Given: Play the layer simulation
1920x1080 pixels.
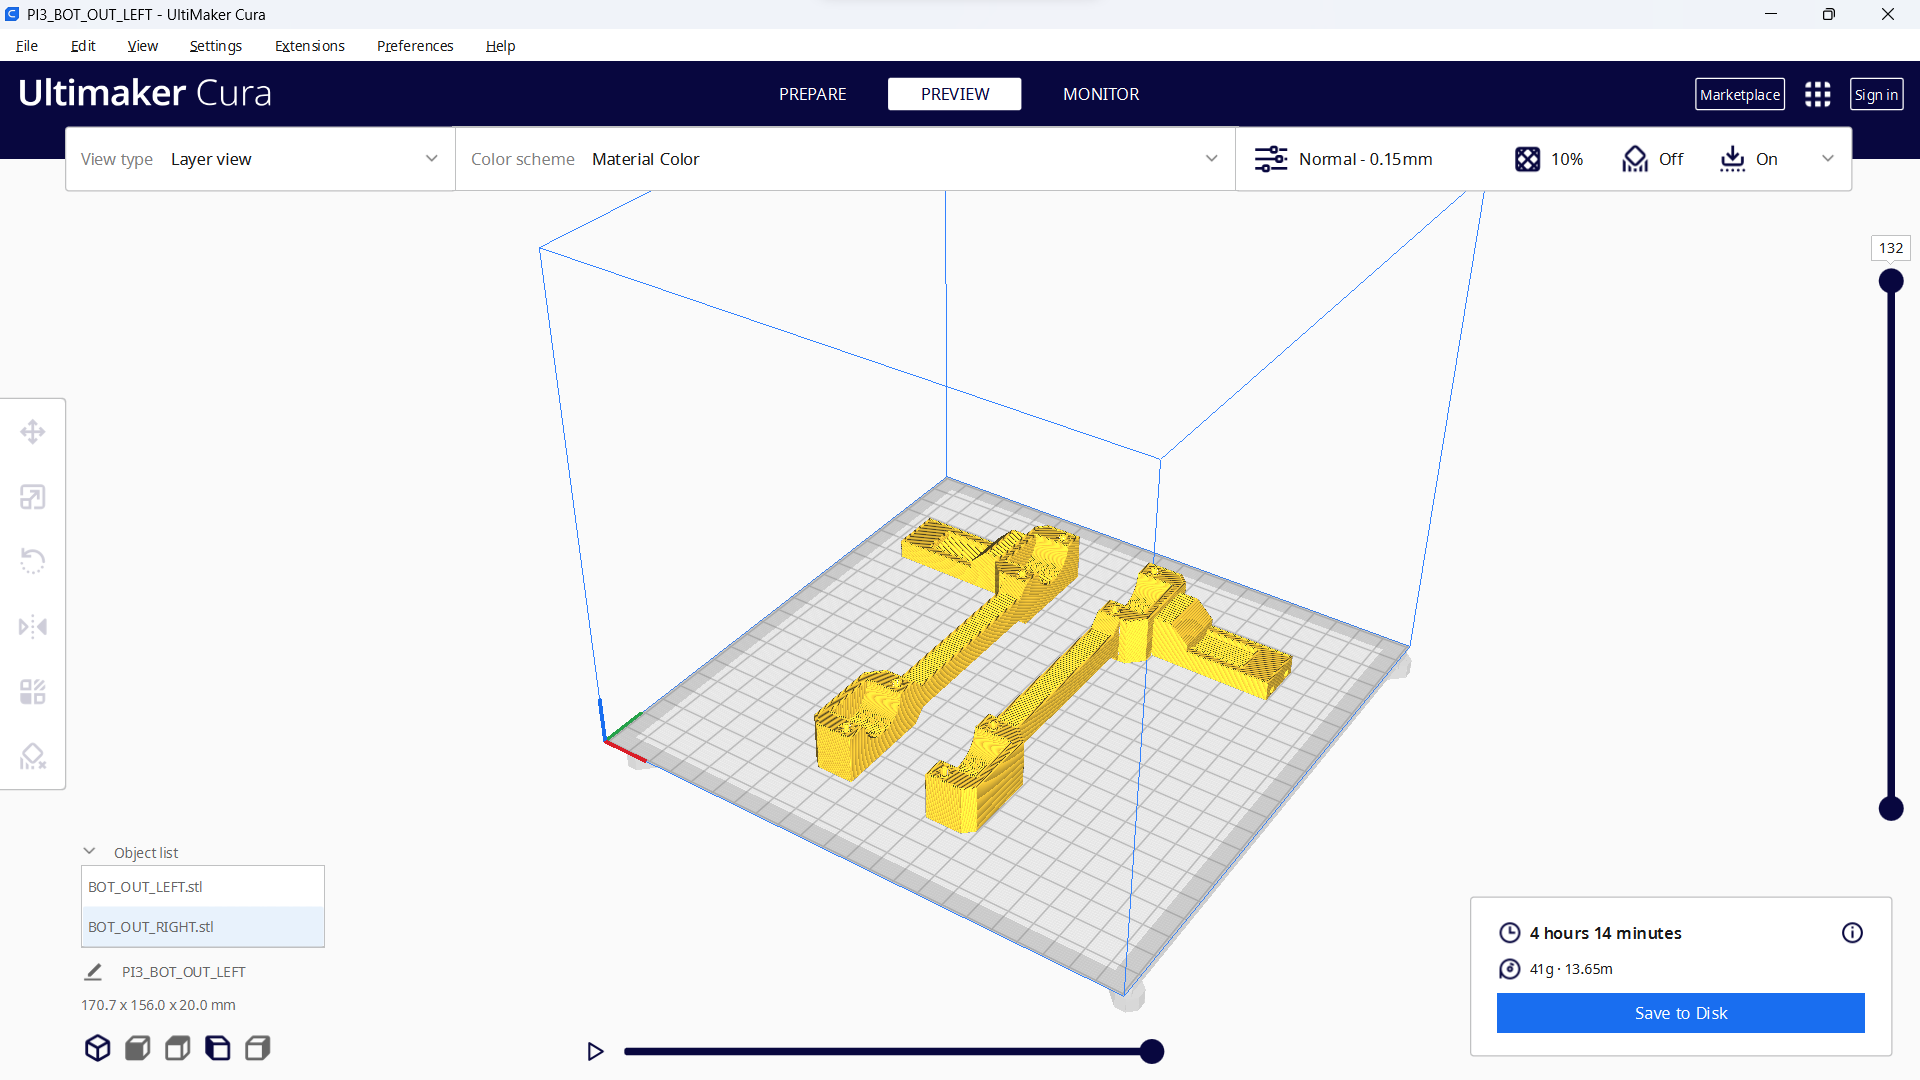Looking at the screenshot, I should pos(595,1051).
